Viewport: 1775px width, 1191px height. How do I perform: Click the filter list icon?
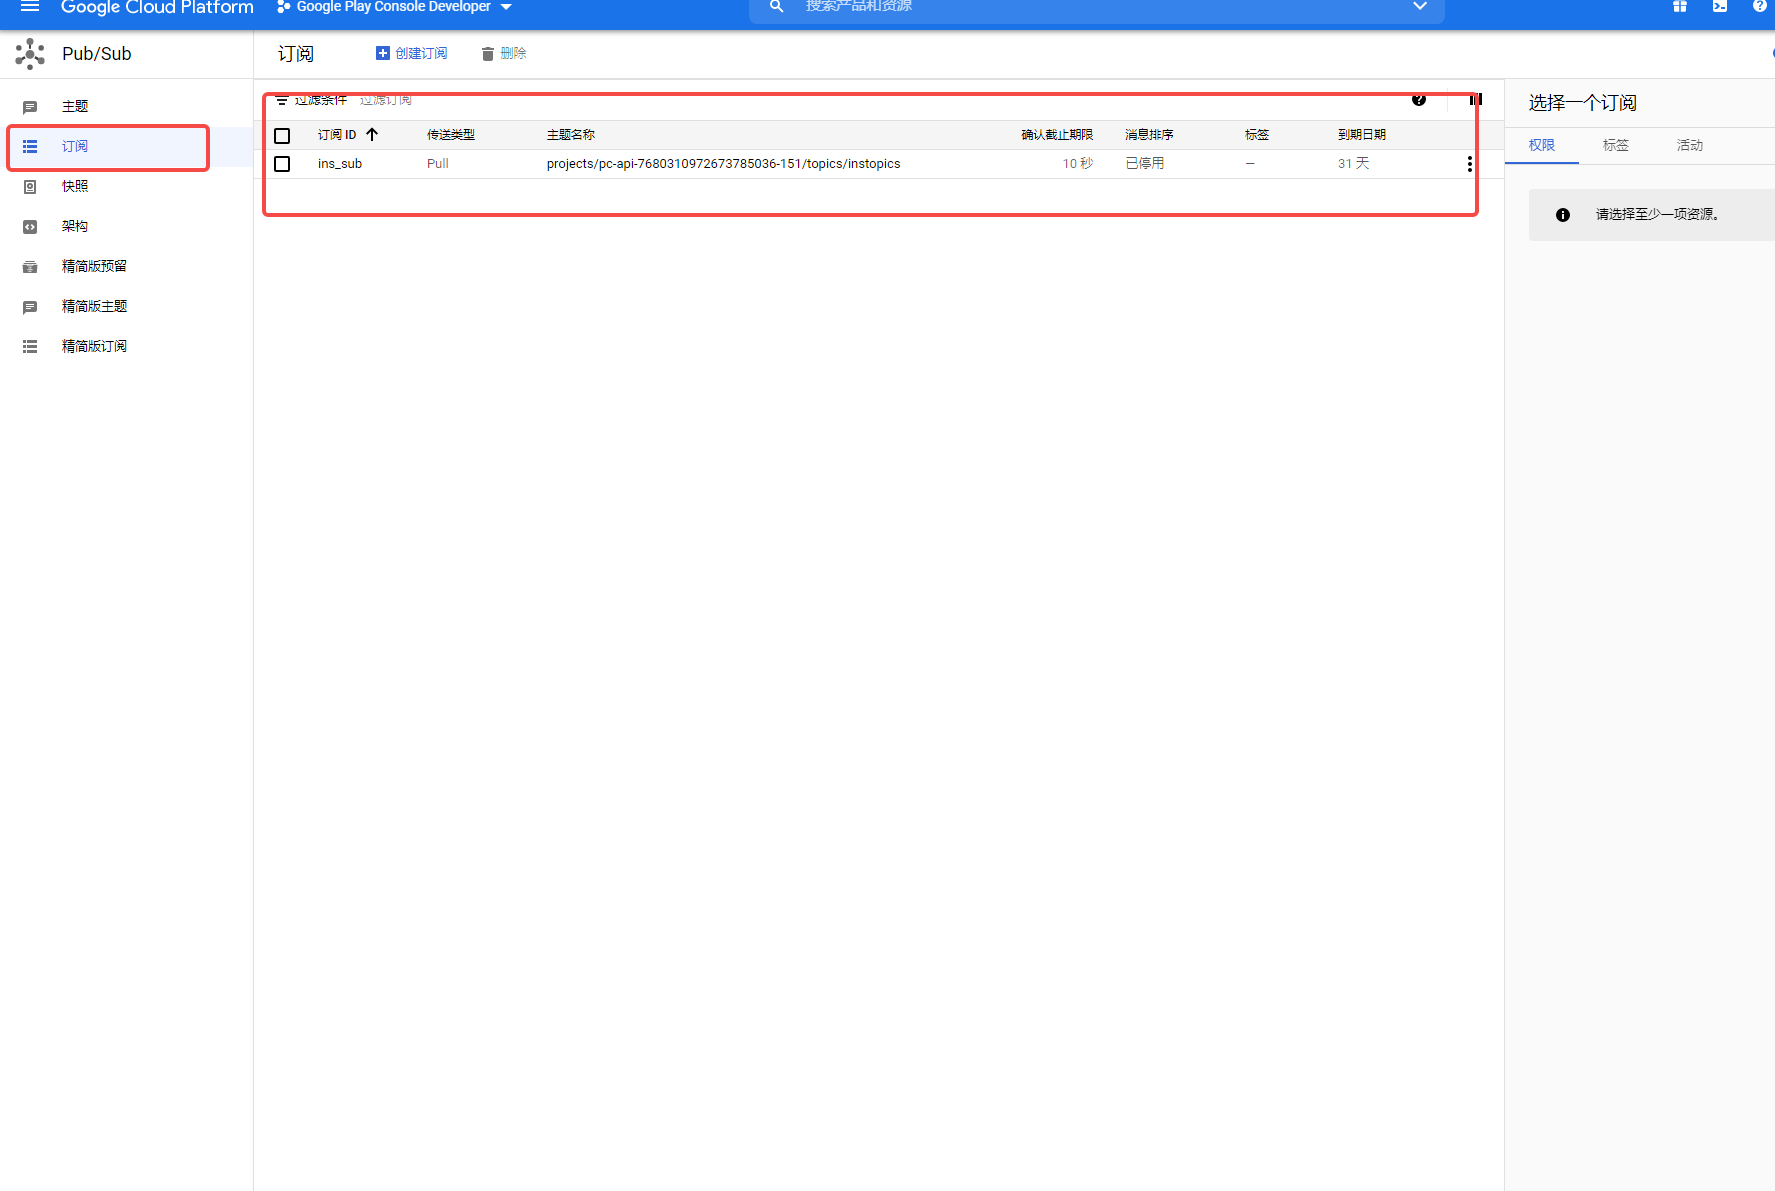[282, 100]
